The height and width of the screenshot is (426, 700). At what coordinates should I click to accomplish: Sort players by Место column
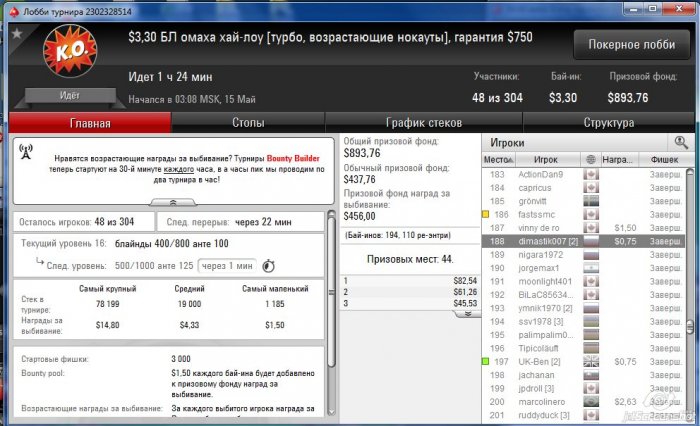pyautogui.click(x=498, y=159)
